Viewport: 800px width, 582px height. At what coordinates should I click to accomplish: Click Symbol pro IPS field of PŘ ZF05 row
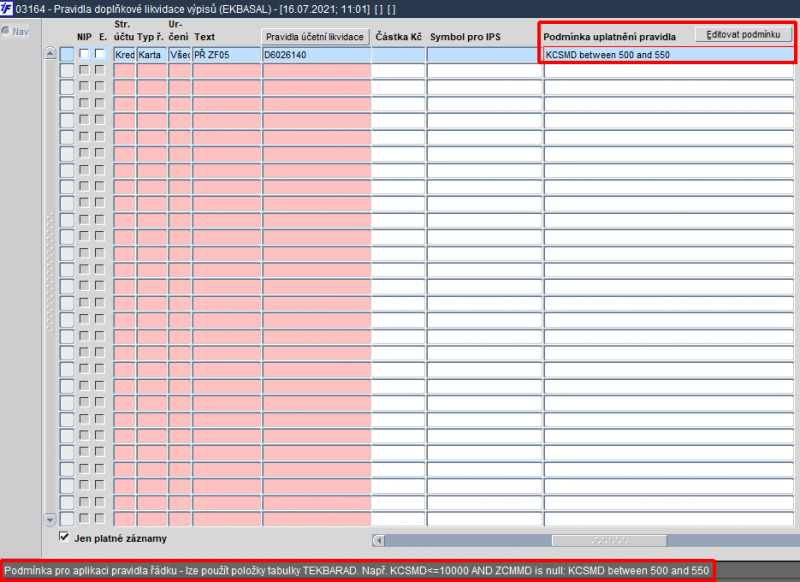(x=484, y=55)
